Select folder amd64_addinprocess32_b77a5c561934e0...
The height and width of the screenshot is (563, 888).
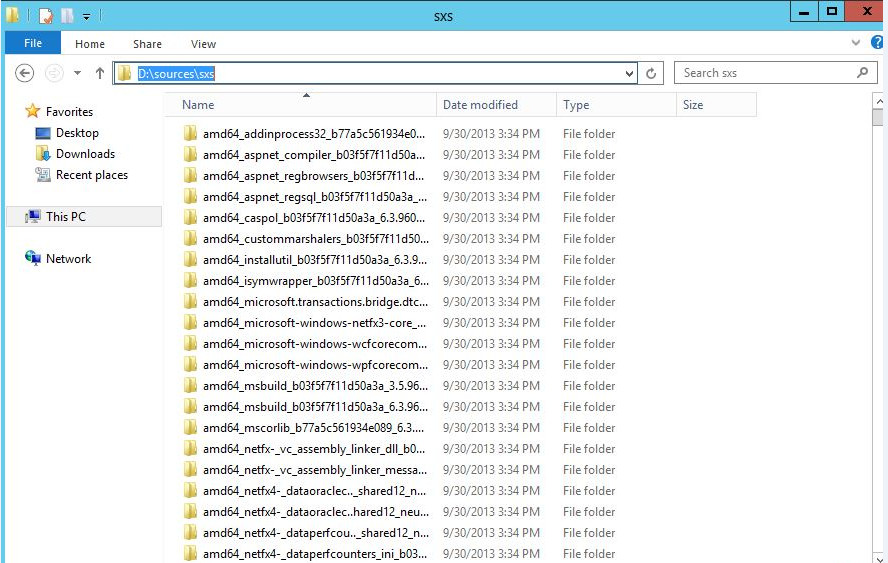[x=314, y=134]
